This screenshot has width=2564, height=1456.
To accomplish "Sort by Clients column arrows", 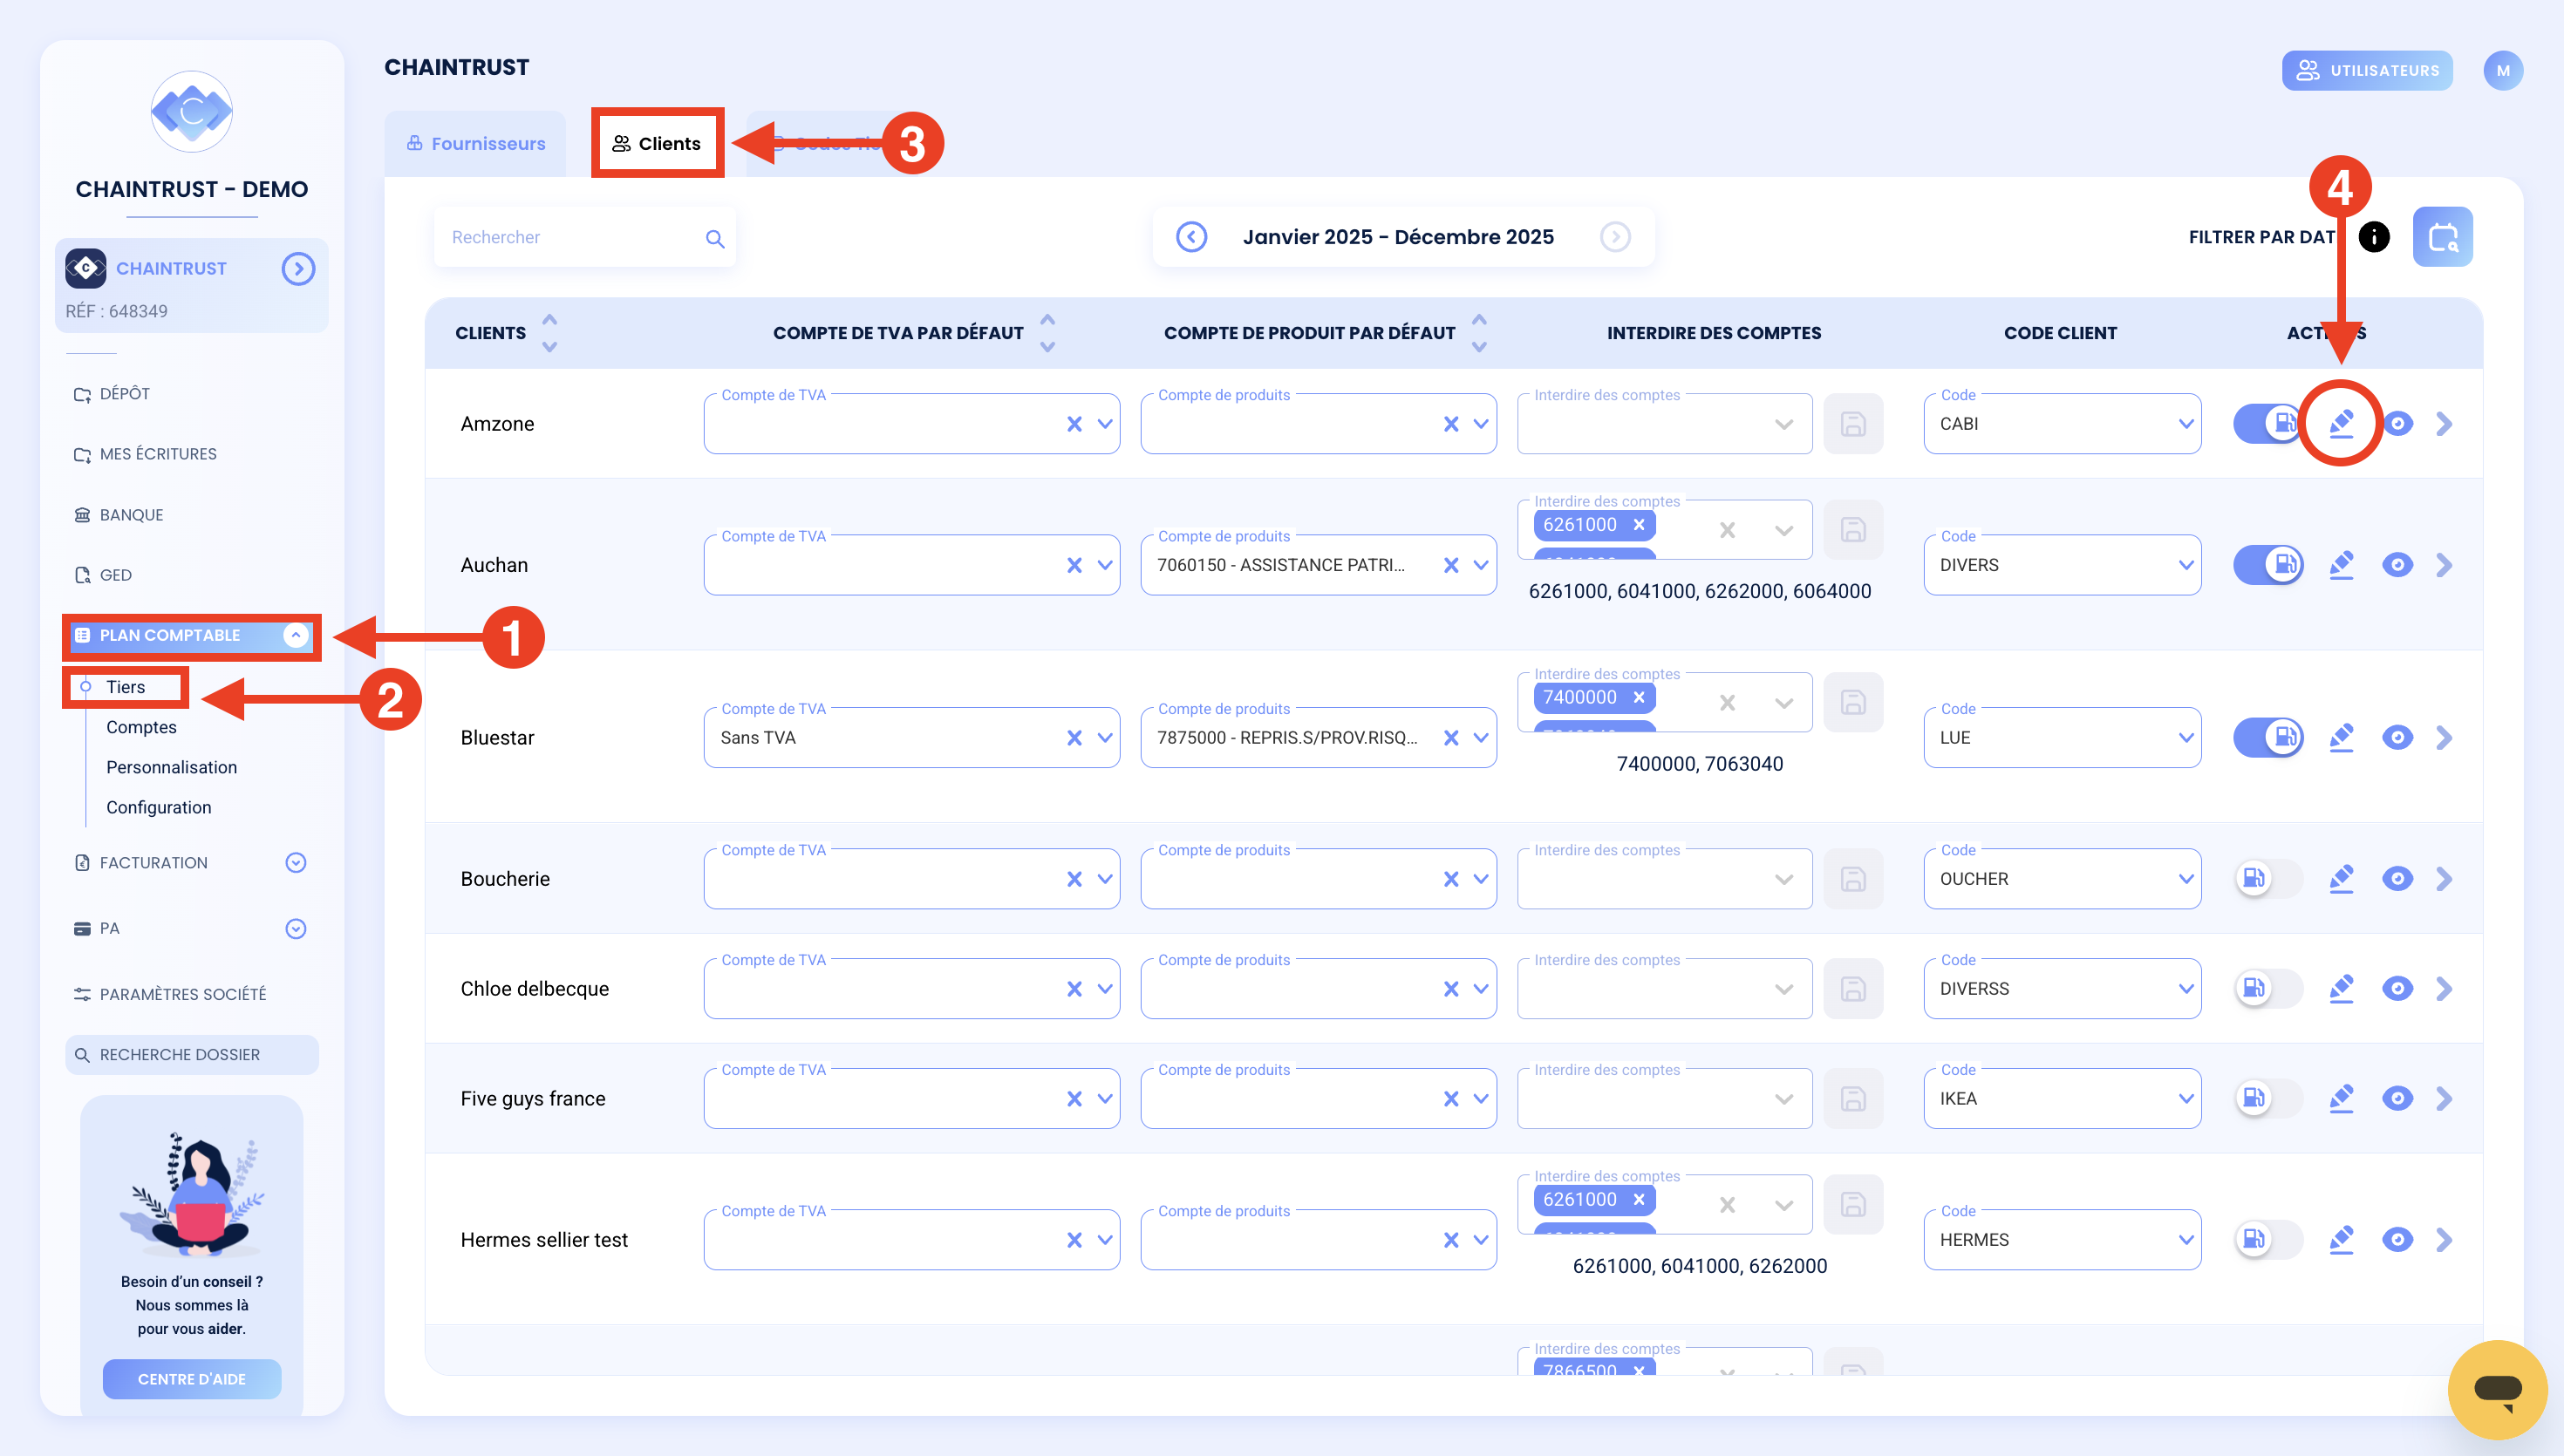I will pos(549,333).
